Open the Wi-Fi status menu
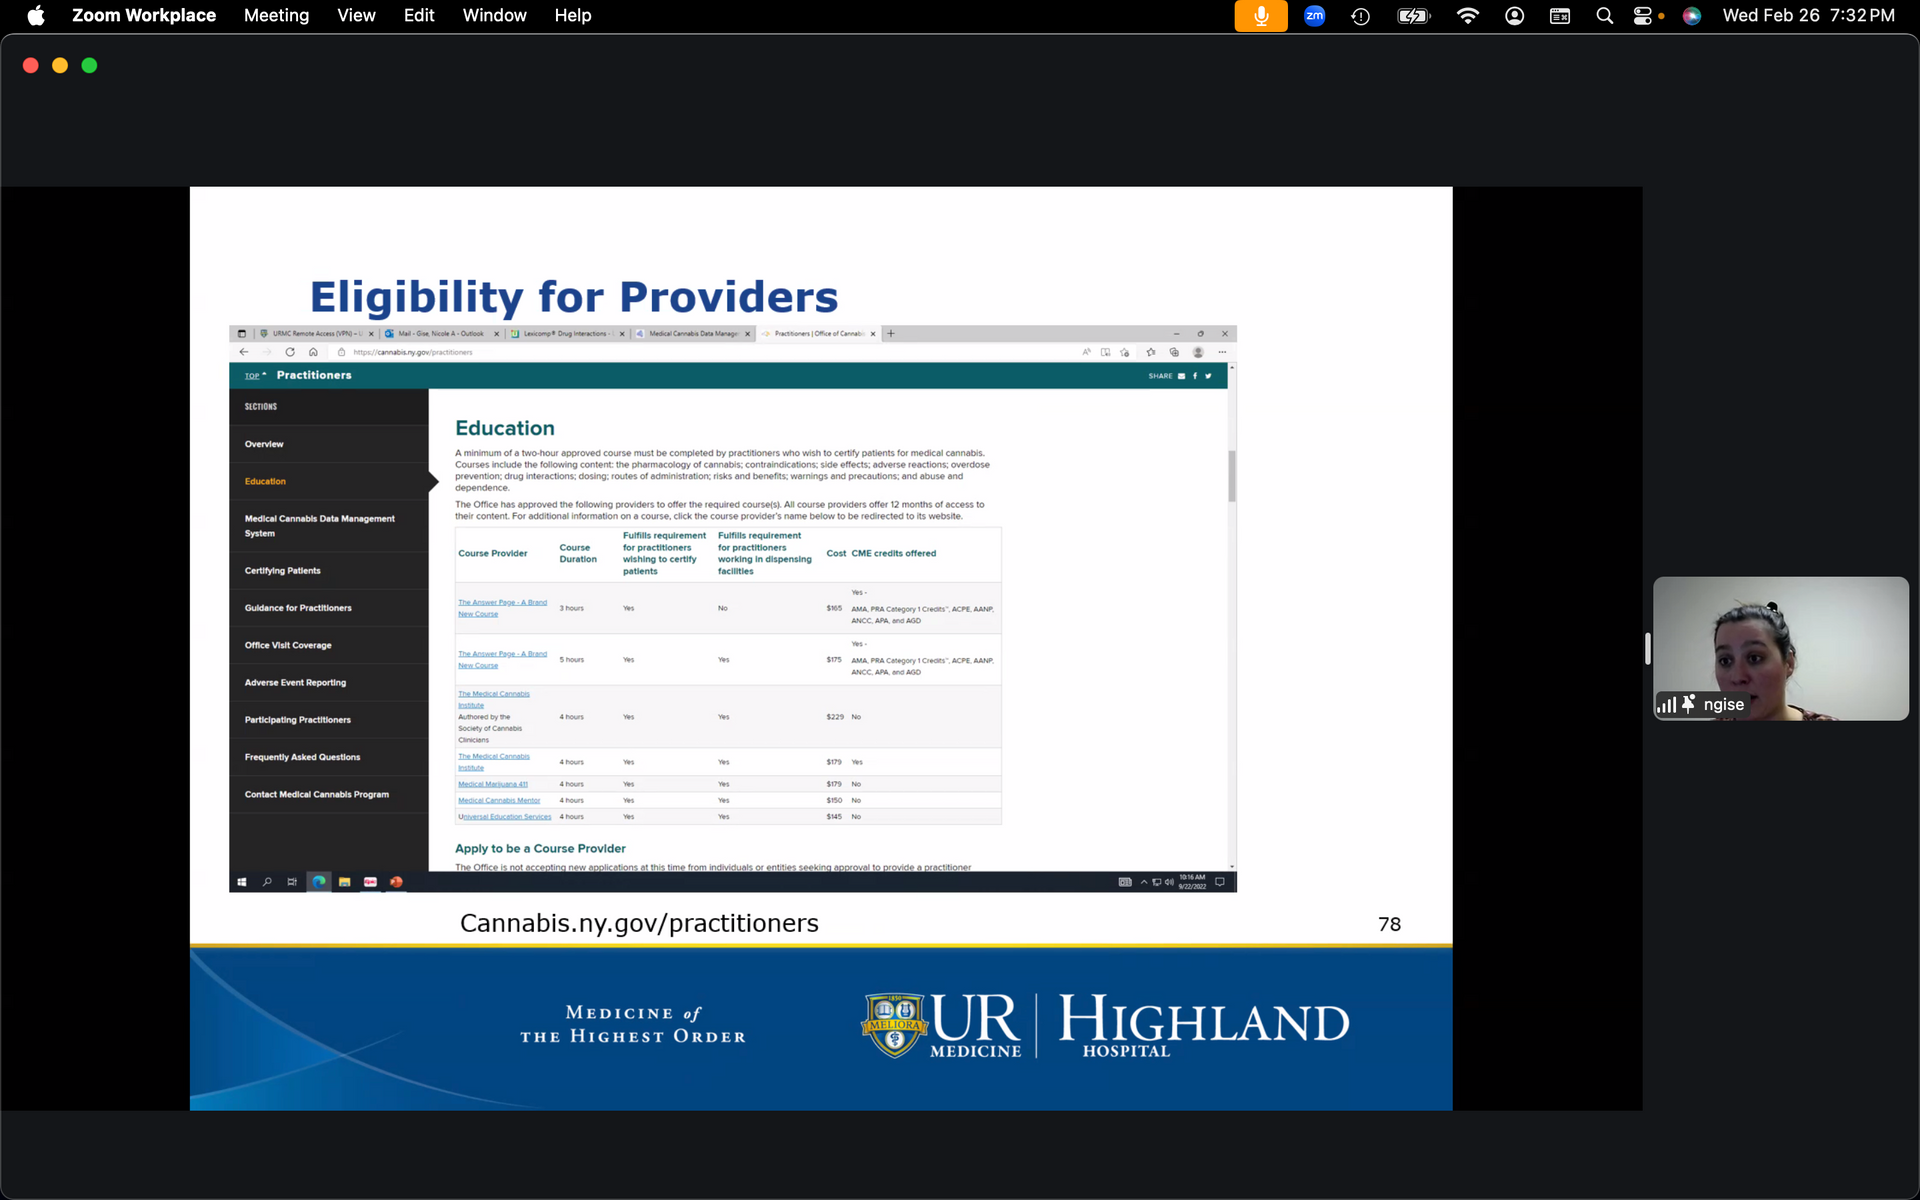1920x1200 pixels. (x=1467, y=16)
